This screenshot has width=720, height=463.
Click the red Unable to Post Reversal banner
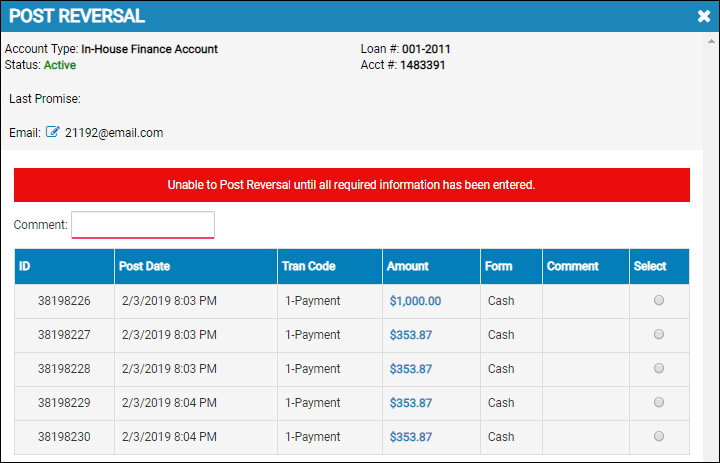click(352, 185)
